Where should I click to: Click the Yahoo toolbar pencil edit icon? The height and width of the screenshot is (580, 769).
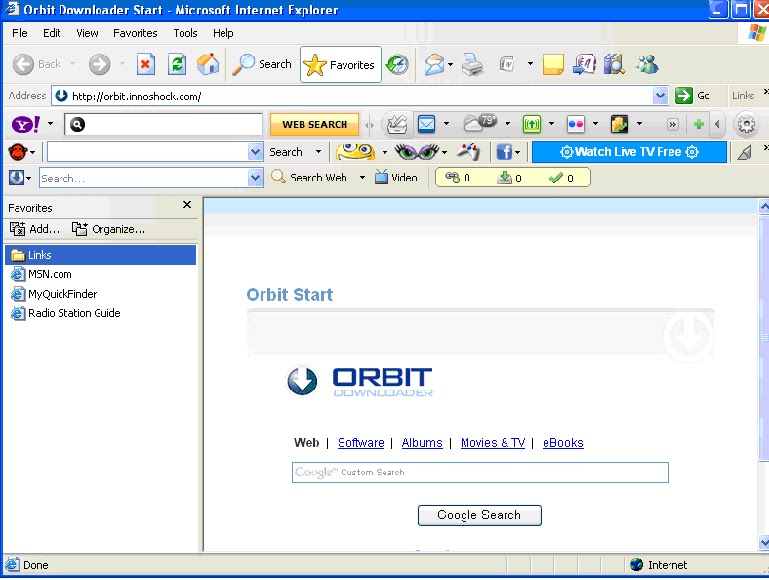[x=397, y=124]
